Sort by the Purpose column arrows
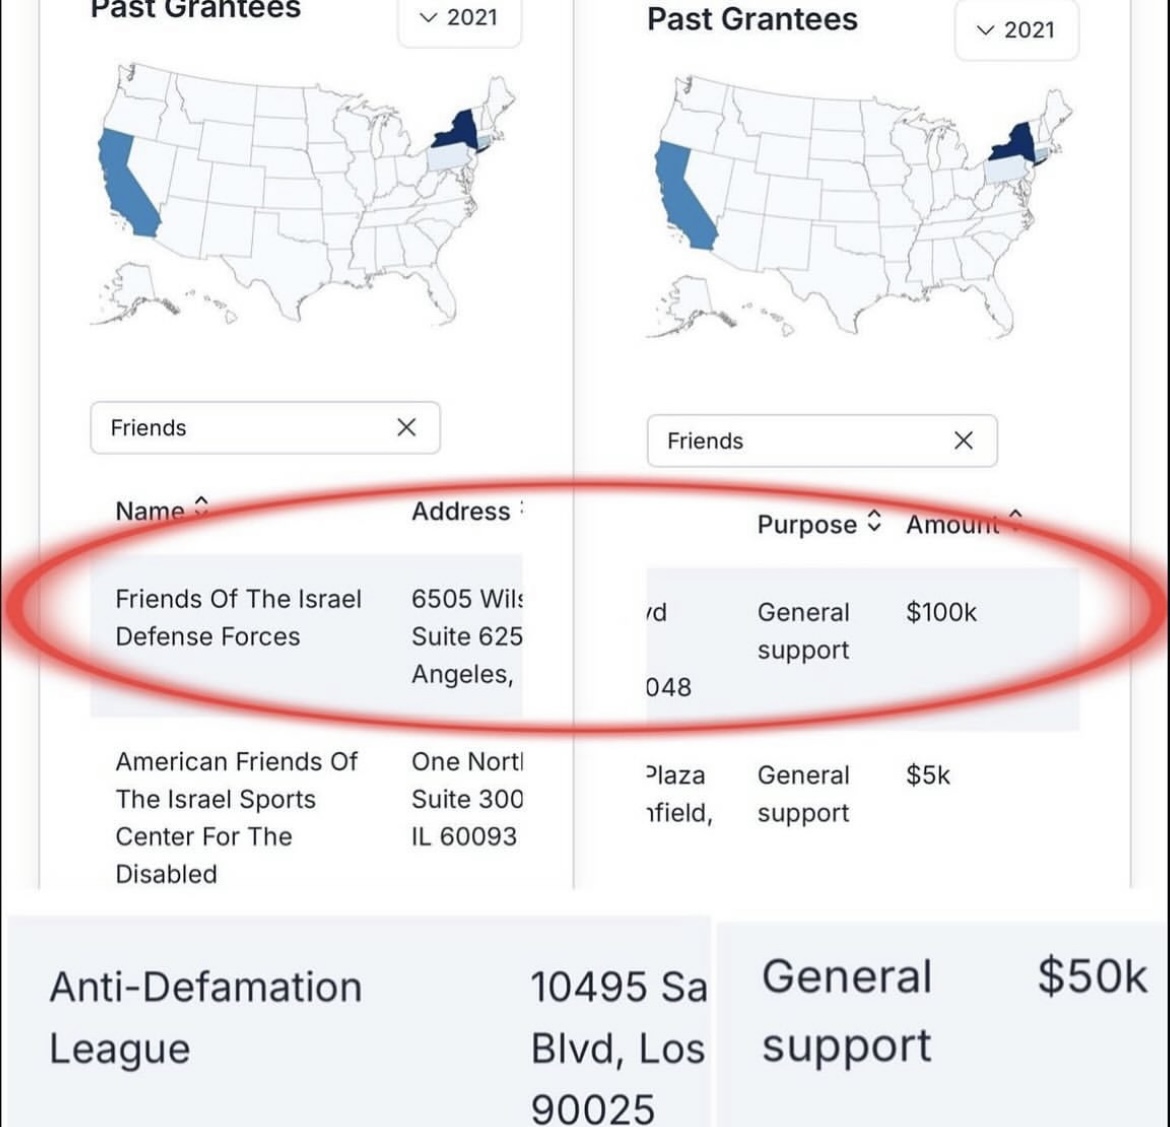This screenshot has height=1127, width=1170. (875, 522)
